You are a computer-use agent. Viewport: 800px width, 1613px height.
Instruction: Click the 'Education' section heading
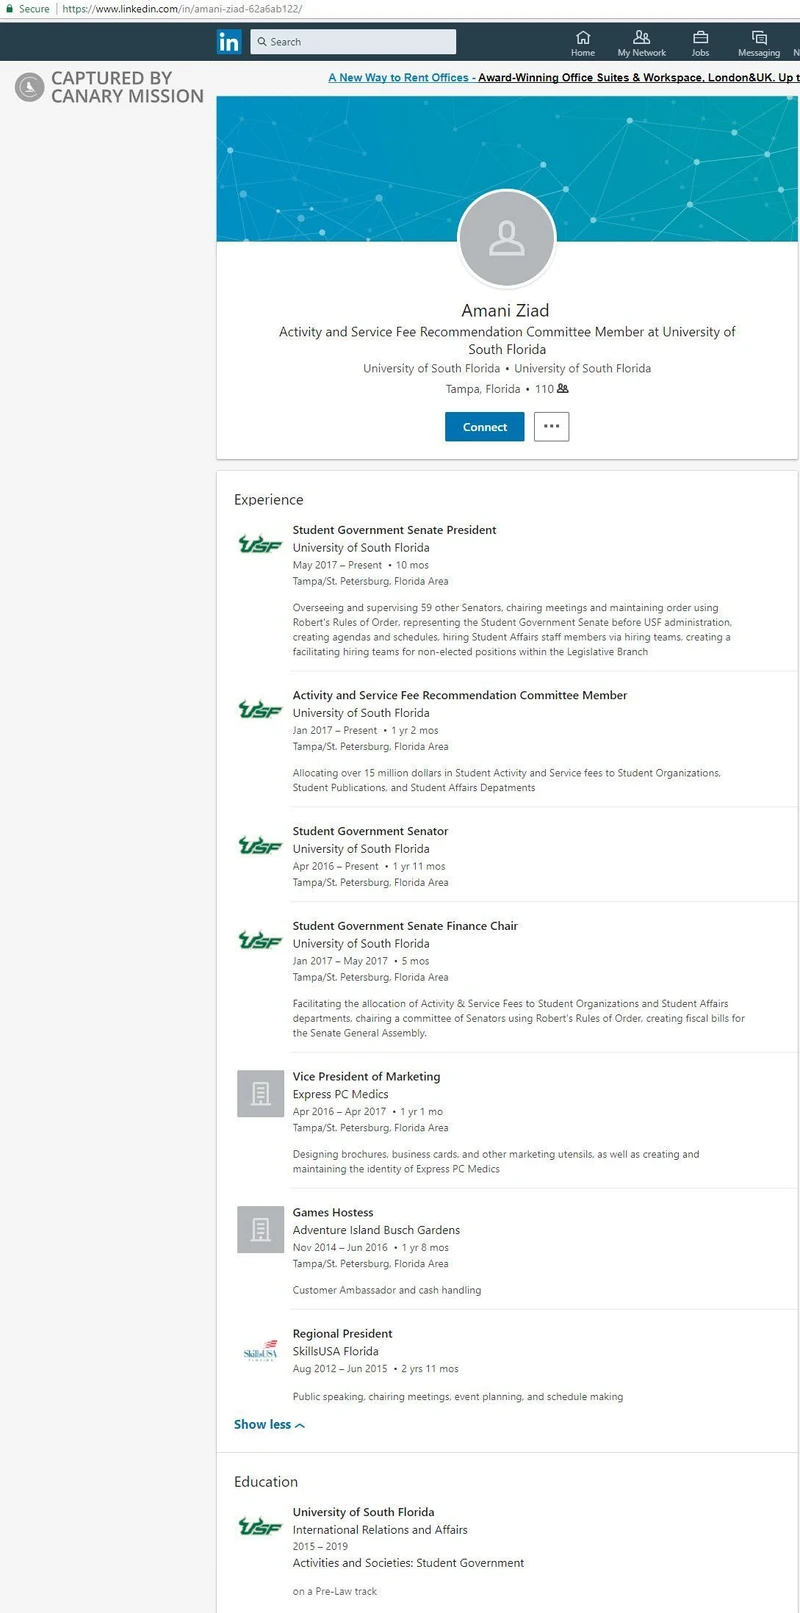pos(266,1482)
